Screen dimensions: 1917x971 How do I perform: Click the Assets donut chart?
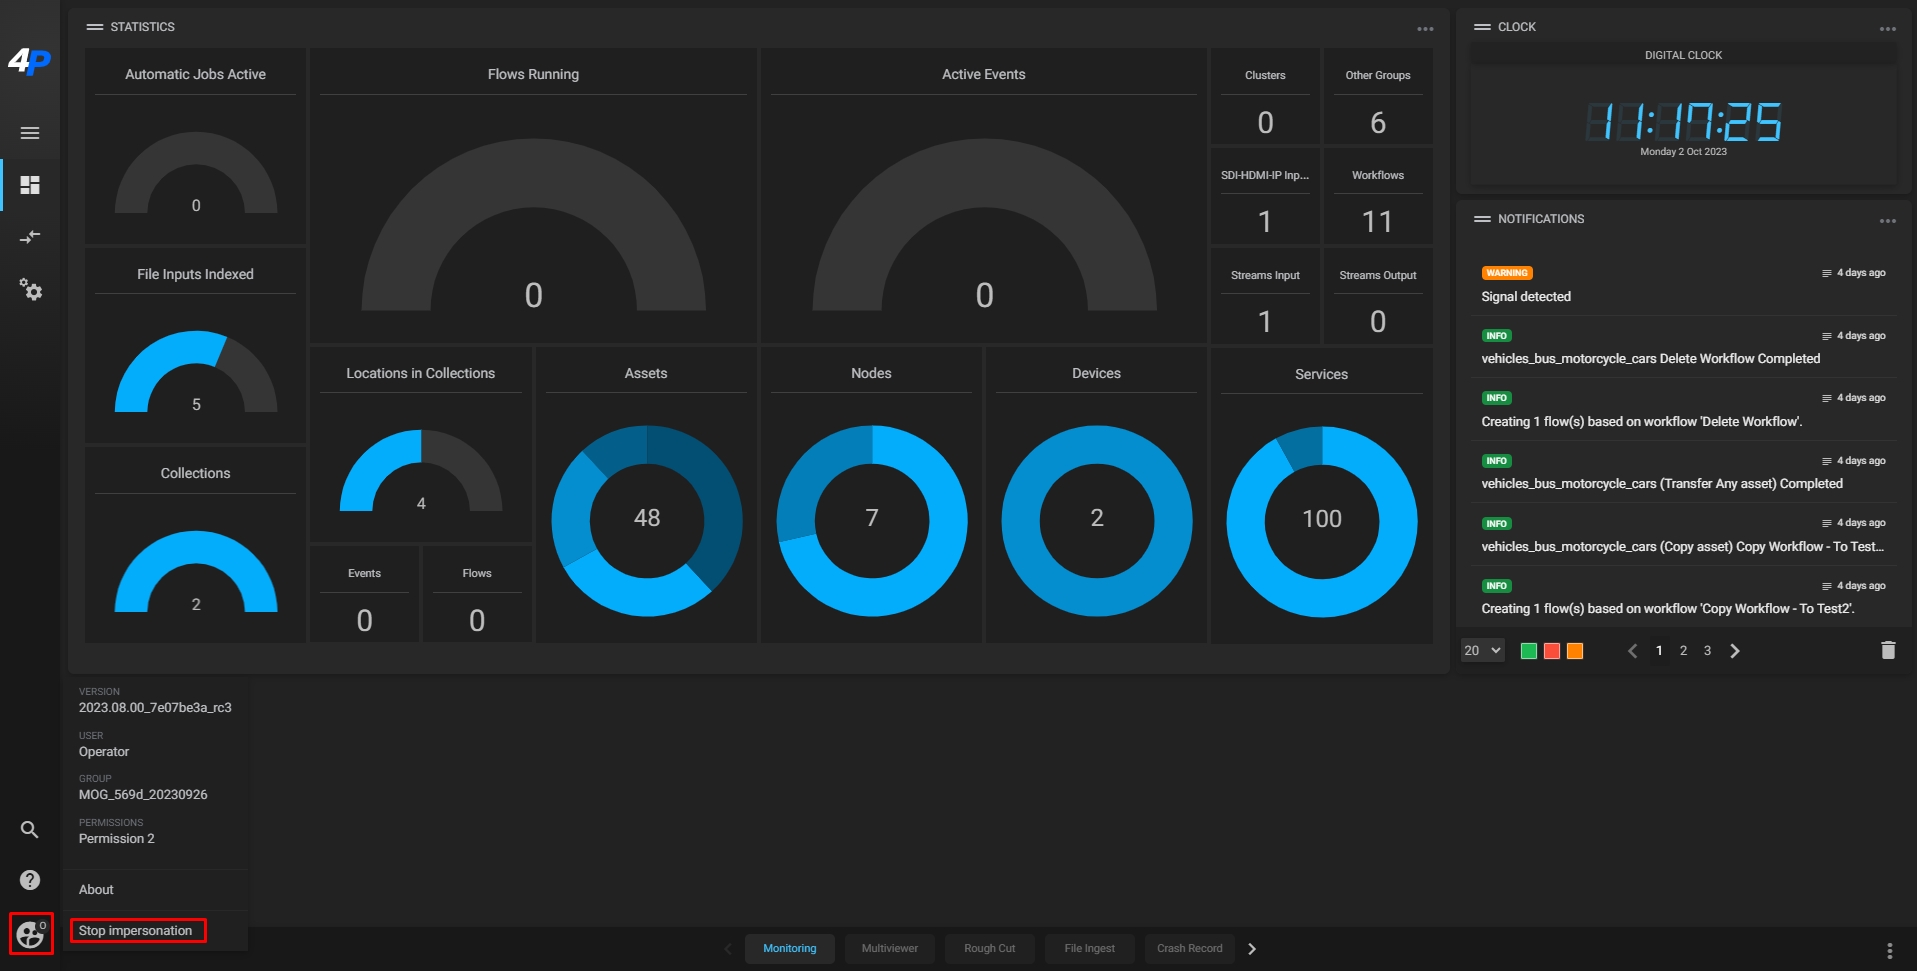[647, 520]
